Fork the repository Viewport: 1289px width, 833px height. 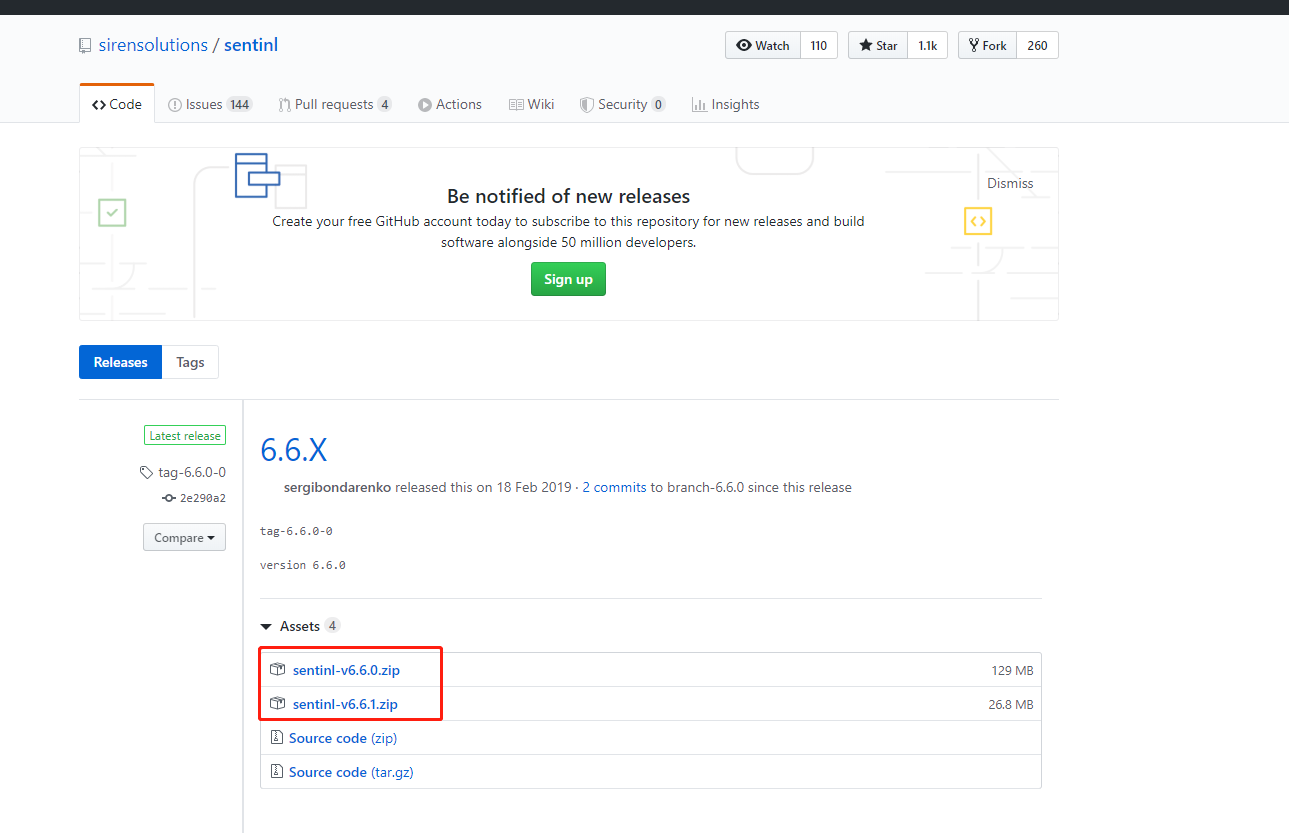coord(987,45)
